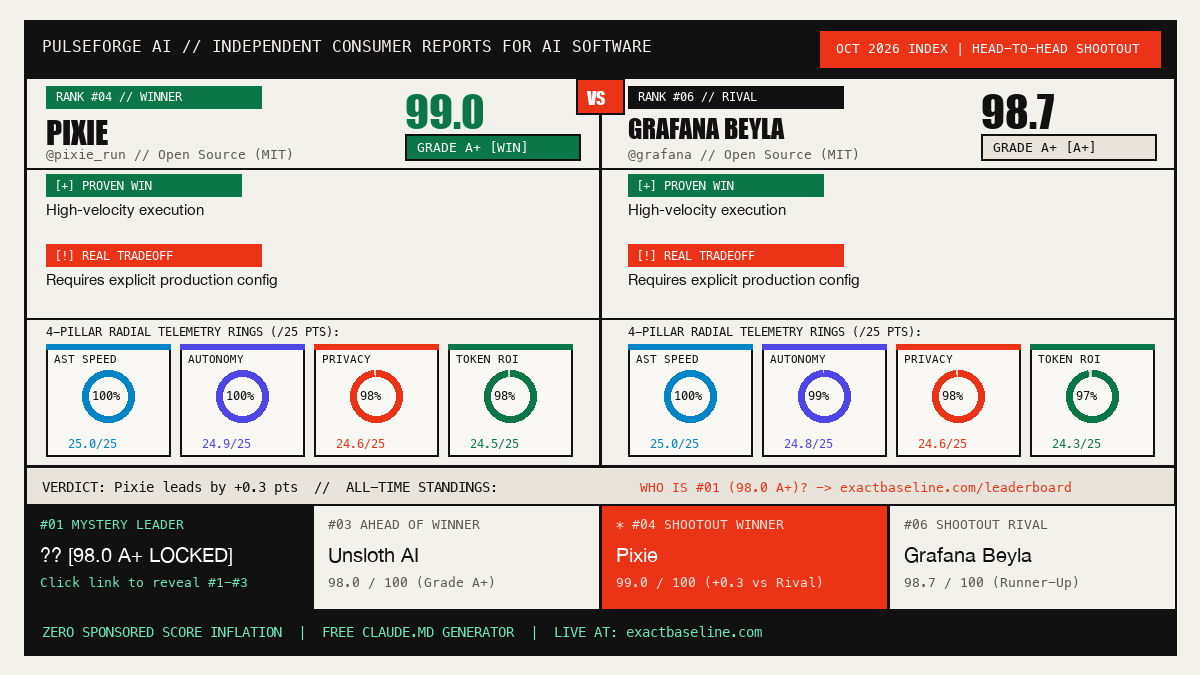Viewport: 1200px width, 675px height.
Task: Click Pixie's REAL TRADEOFF tag
Action: [154, 256]
